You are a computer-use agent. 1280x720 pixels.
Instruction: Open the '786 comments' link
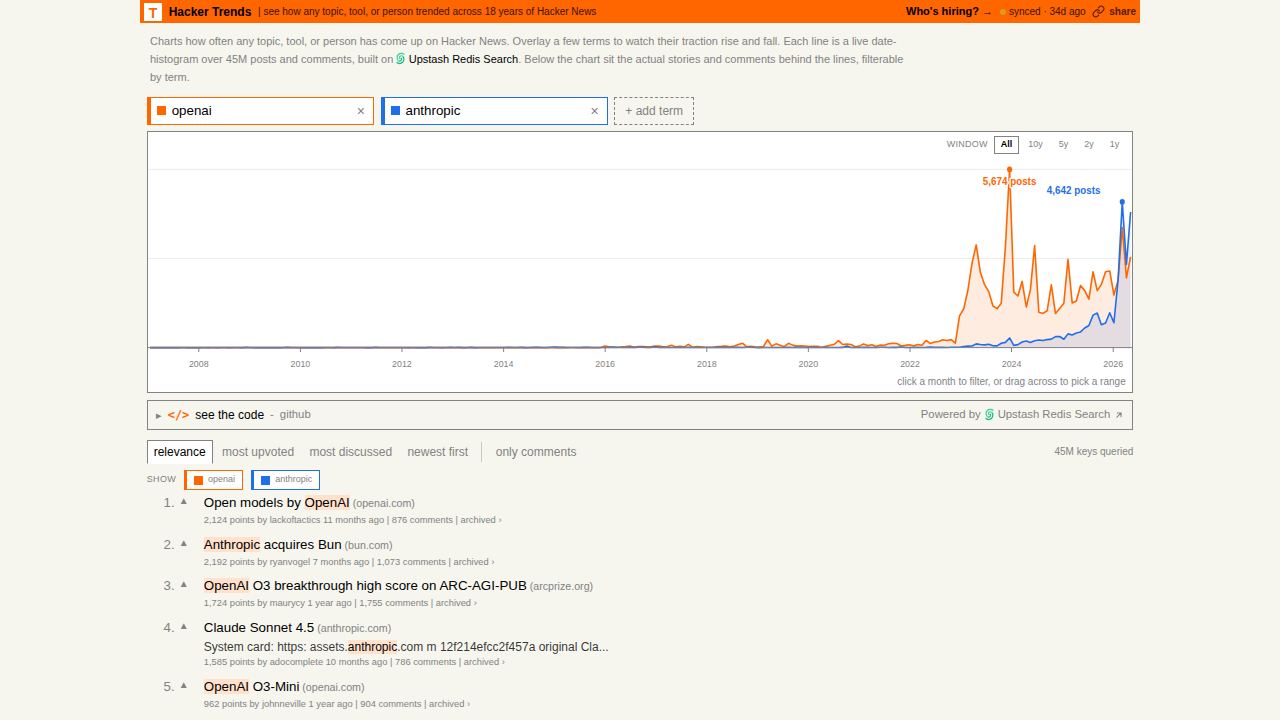point(425,662)
